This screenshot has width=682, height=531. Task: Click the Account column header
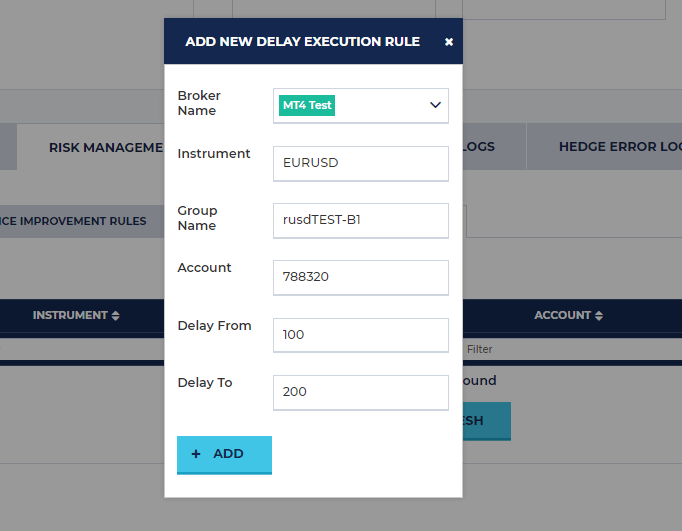pyautogui.click(x=562, y=315)
